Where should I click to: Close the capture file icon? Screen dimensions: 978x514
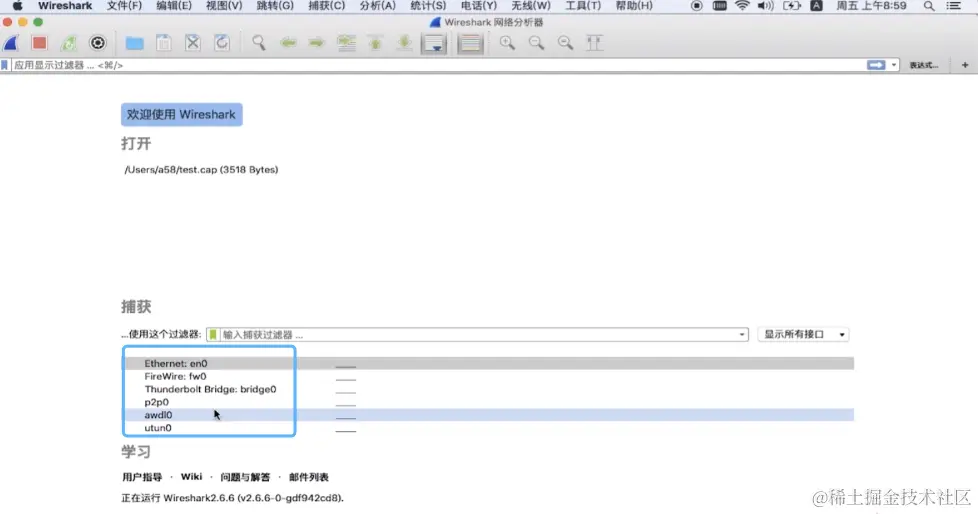[x=193, y=43]
